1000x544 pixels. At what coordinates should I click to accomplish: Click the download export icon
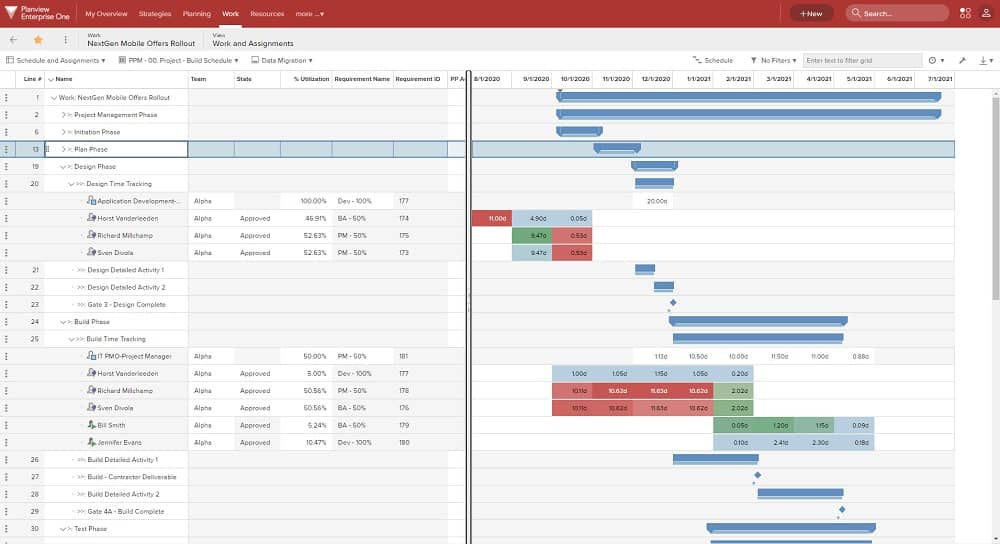pos(986,61)
